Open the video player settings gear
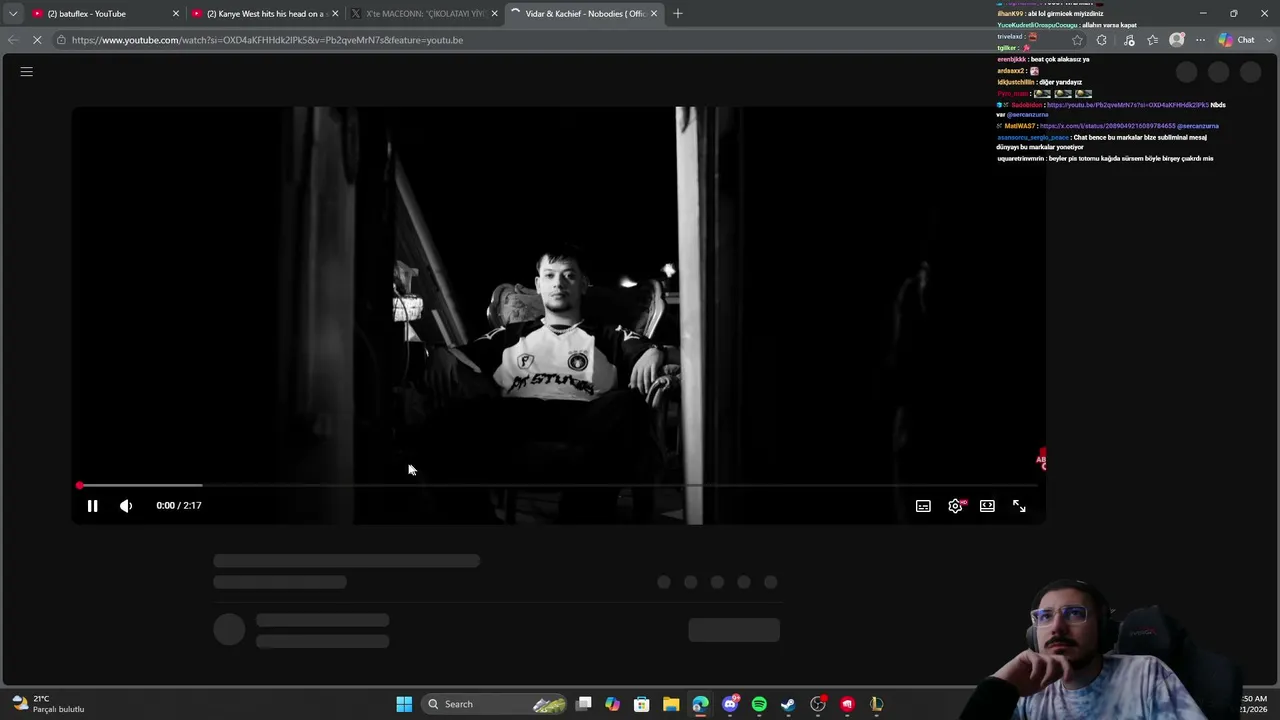Image resolution: width=1280 pixels, height=720 pixels. click(x=956, y=506)
